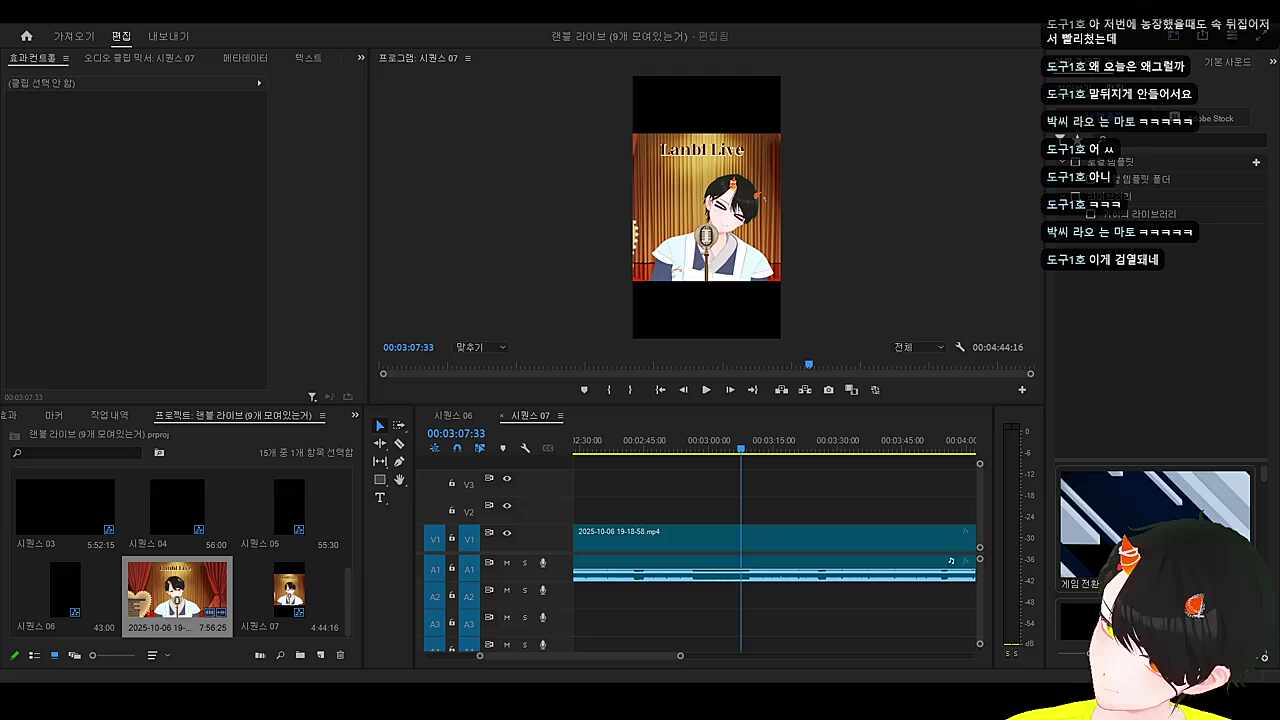
Task: Click Mark In button in Program monitor
Action: click(x=608, y=390)
